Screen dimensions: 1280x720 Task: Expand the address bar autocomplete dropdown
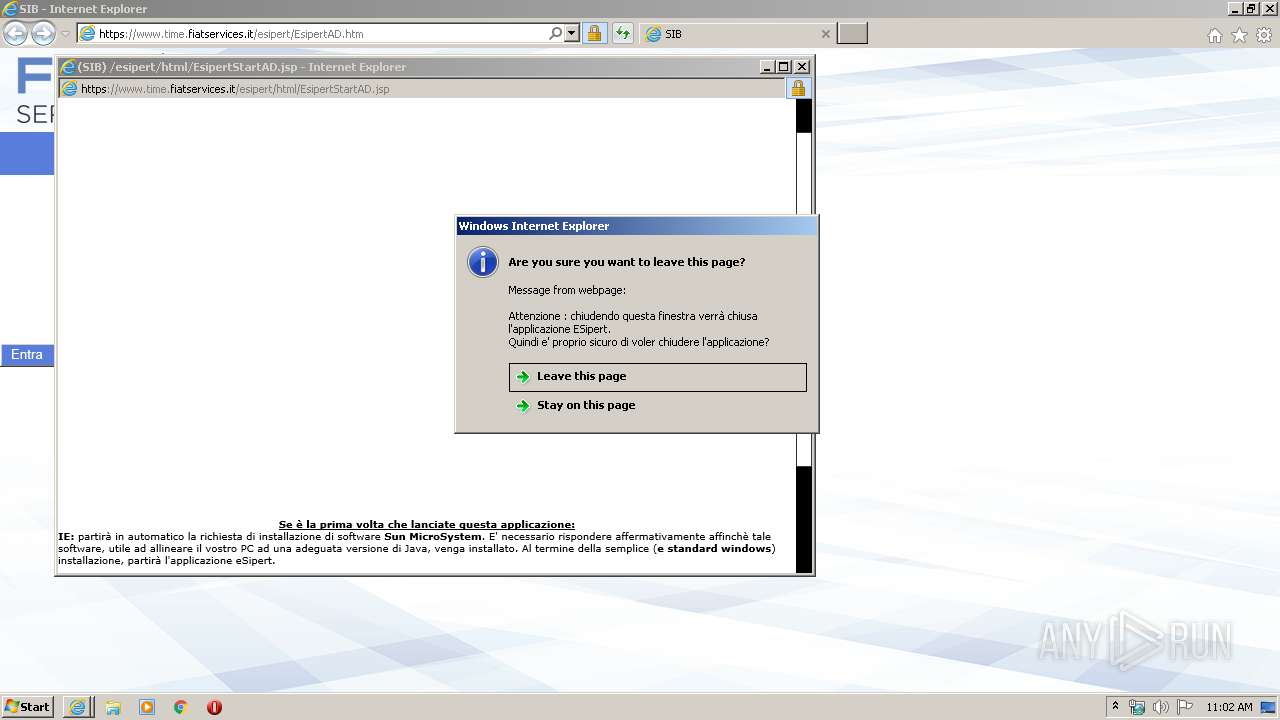point(572,33)
